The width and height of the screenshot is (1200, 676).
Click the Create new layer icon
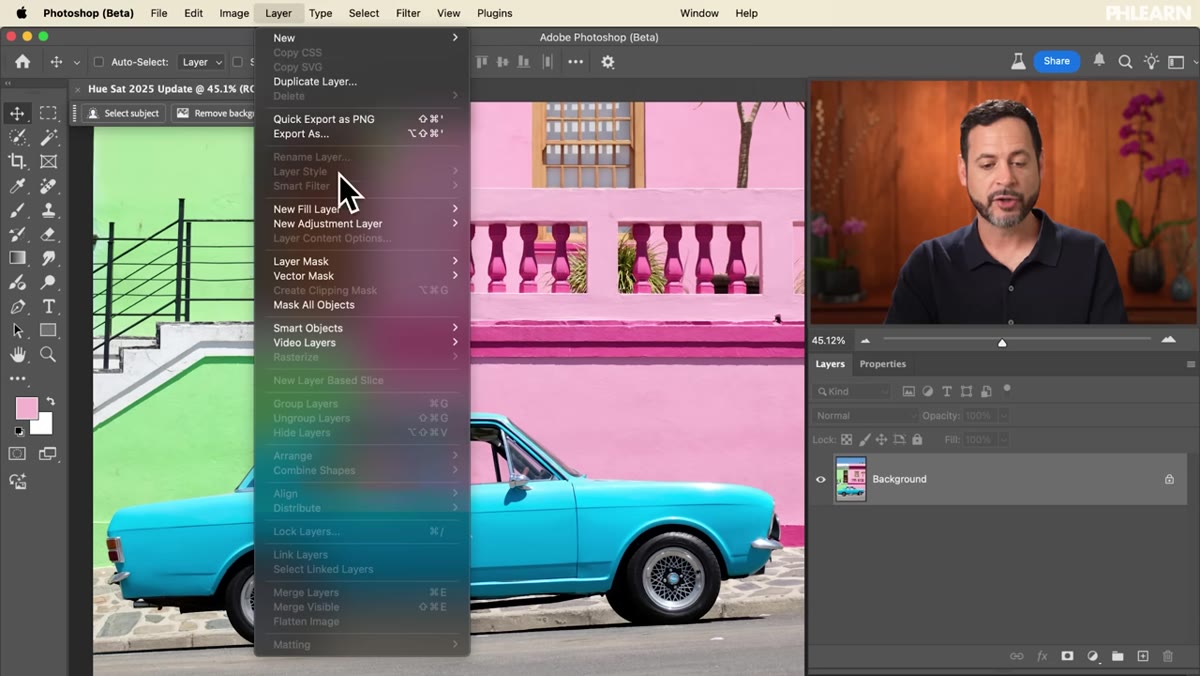[x=1143, y=656]
